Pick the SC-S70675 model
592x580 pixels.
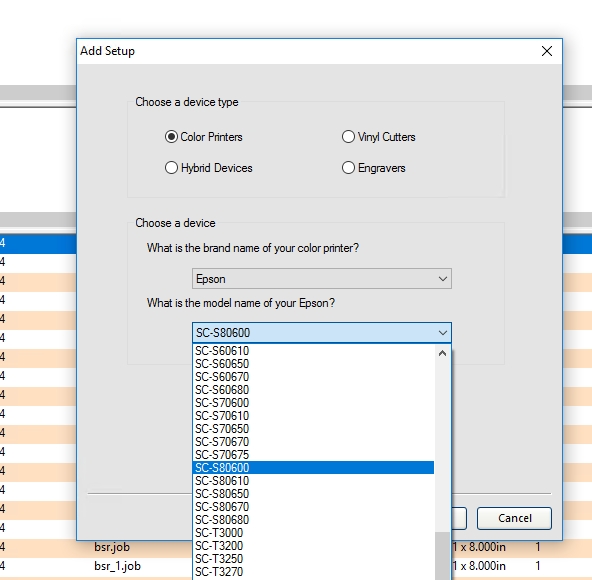coord(313,455)
